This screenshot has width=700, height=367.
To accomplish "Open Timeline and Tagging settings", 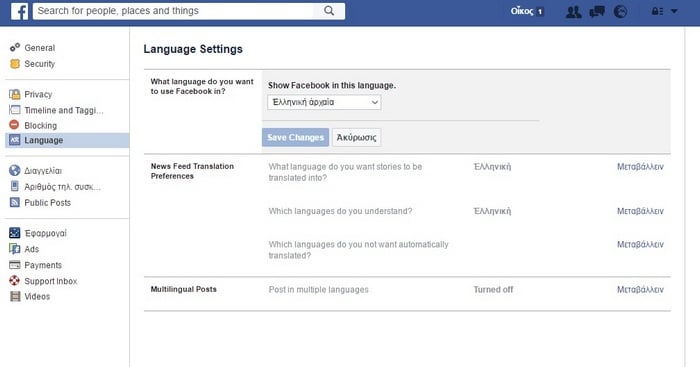I will coord(64,110).
